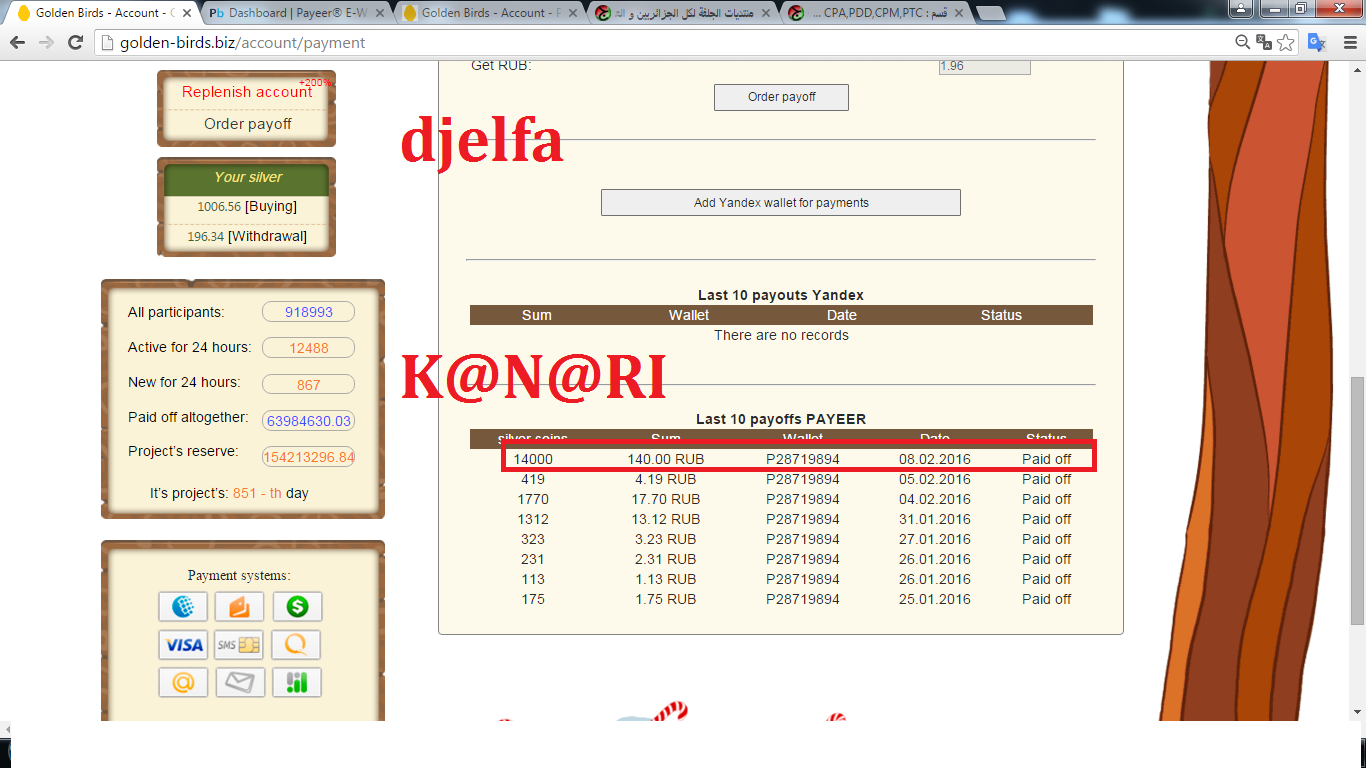1366x768 pixels.
Task: Reload the golden-birds.biz page
Action: tap(75, 42)
